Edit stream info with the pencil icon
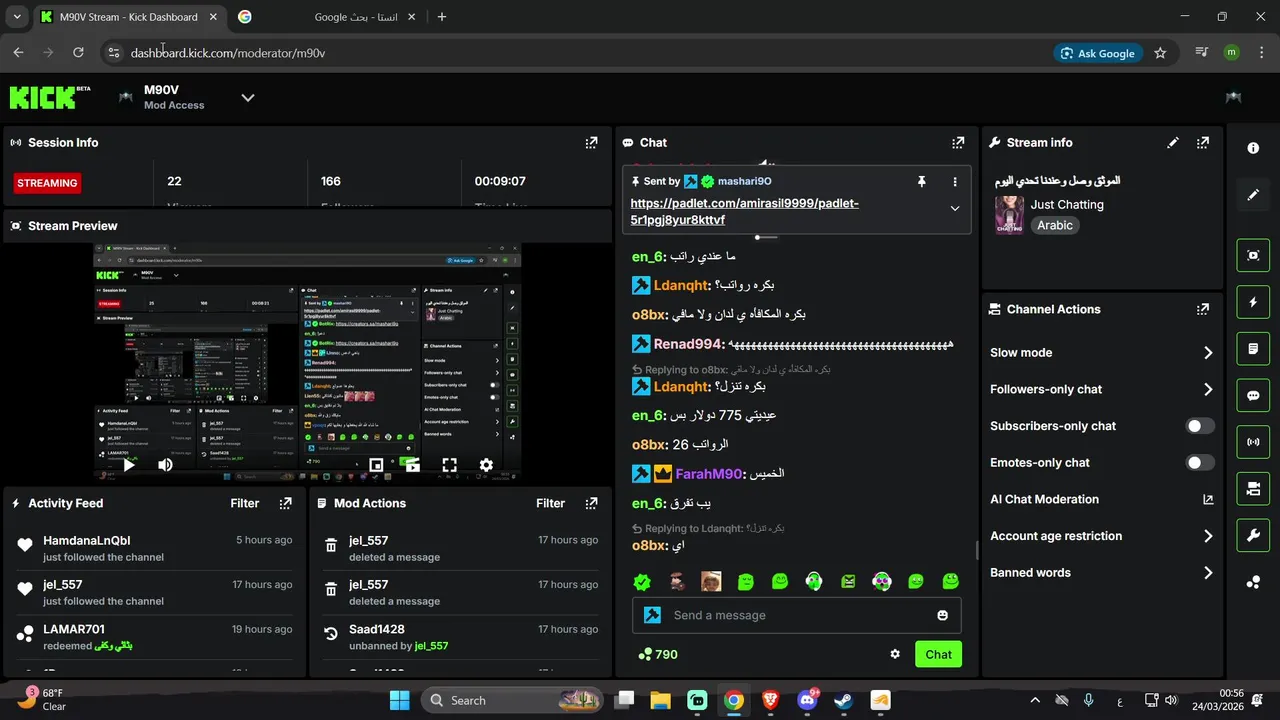The height and width of the screenshot is (720, 1280). (1173, 143)
